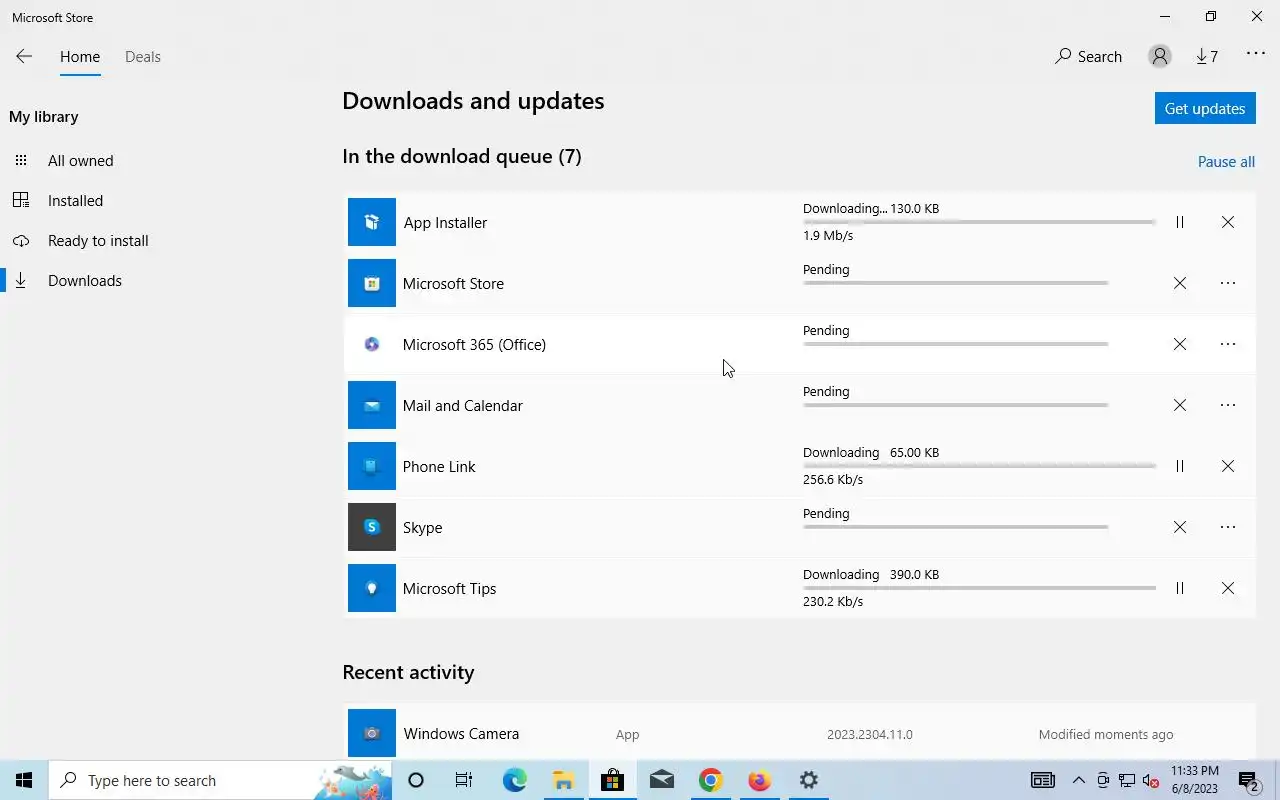1280x800 pixels.
Task: Click the taskbar search box
Action: 220,780
